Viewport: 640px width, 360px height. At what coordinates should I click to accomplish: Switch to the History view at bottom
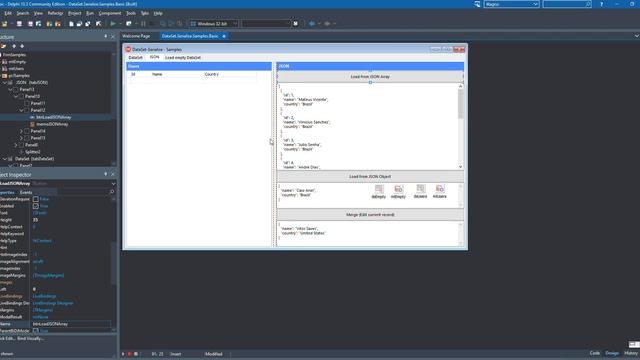click(x=631, y=353)
